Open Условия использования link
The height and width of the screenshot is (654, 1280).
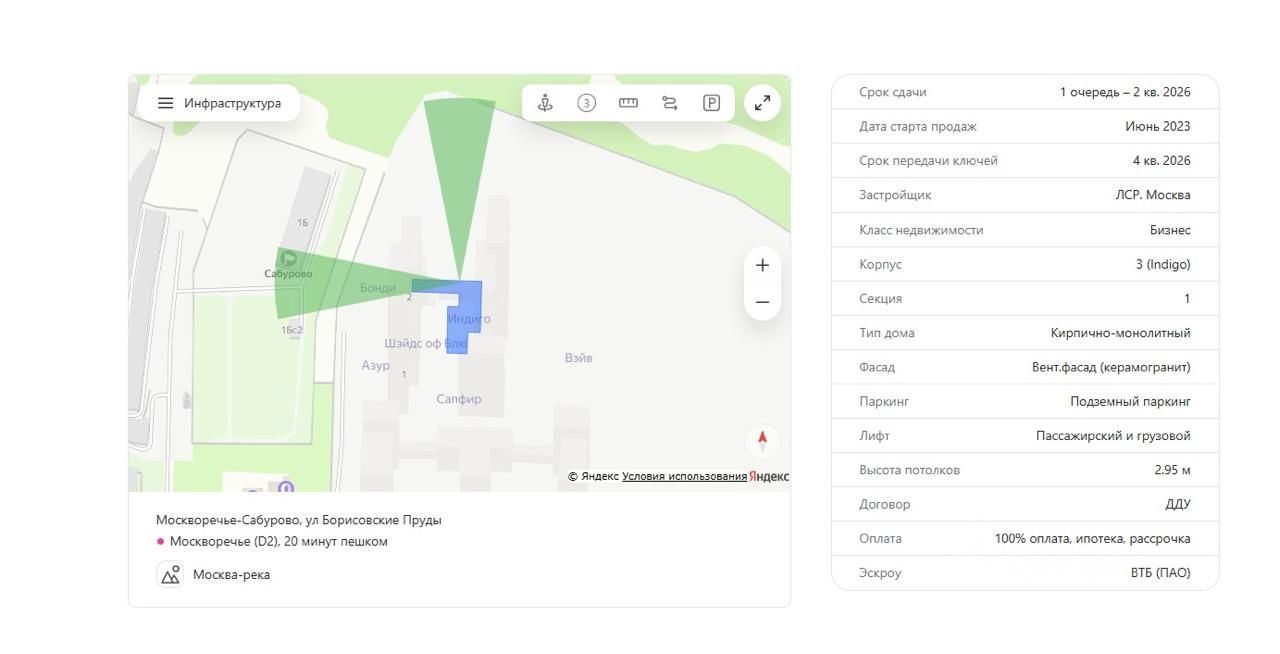(x=684, y=476)
